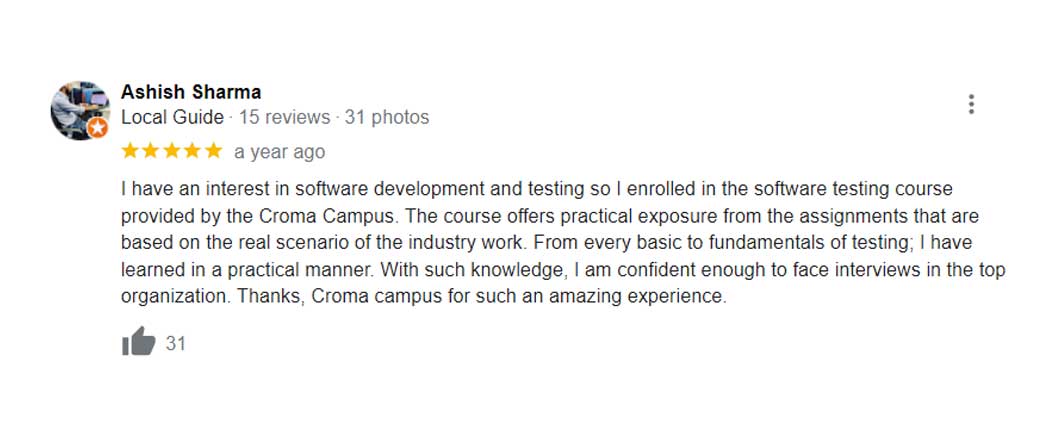Click the second yellow rating star
1059x424 pixels.
tap(151, 152)
